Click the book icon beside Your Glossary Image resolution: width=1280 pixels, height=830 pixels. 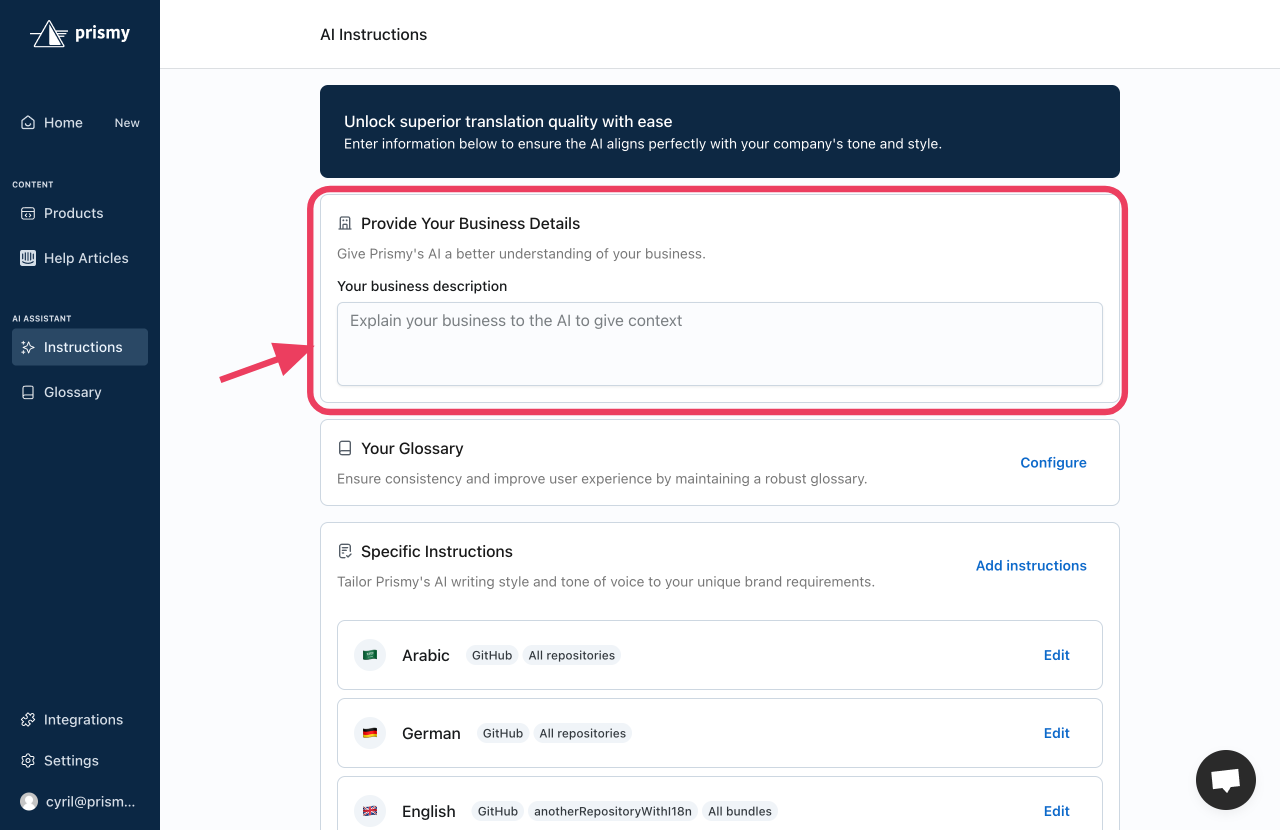pos(345,449)
